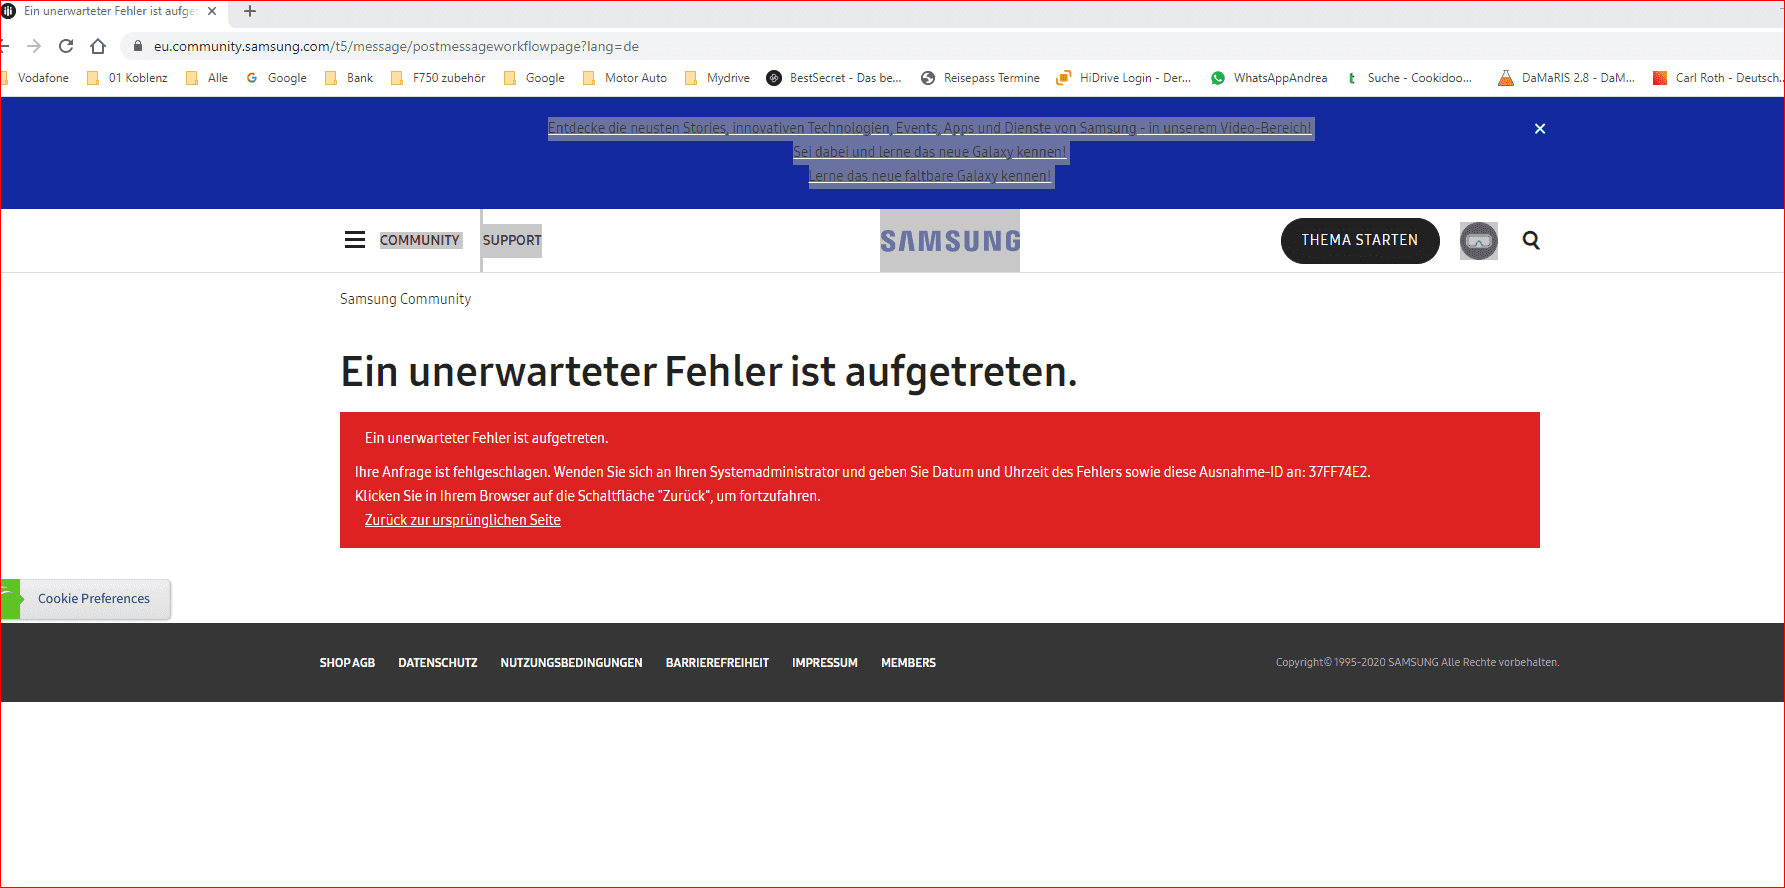1785x888 pixels.
Task: Click the address bar URL
Action: [396, 46]
